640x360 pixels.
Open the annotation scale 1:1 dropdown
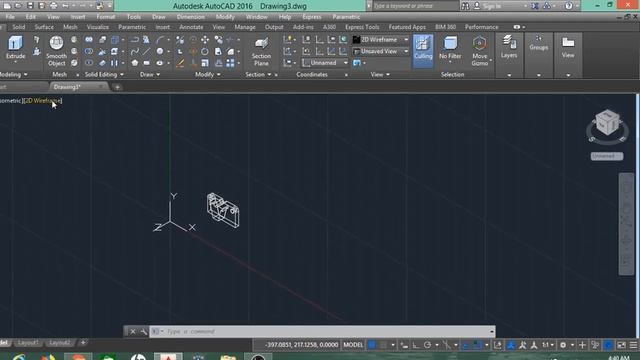[548, 345]
